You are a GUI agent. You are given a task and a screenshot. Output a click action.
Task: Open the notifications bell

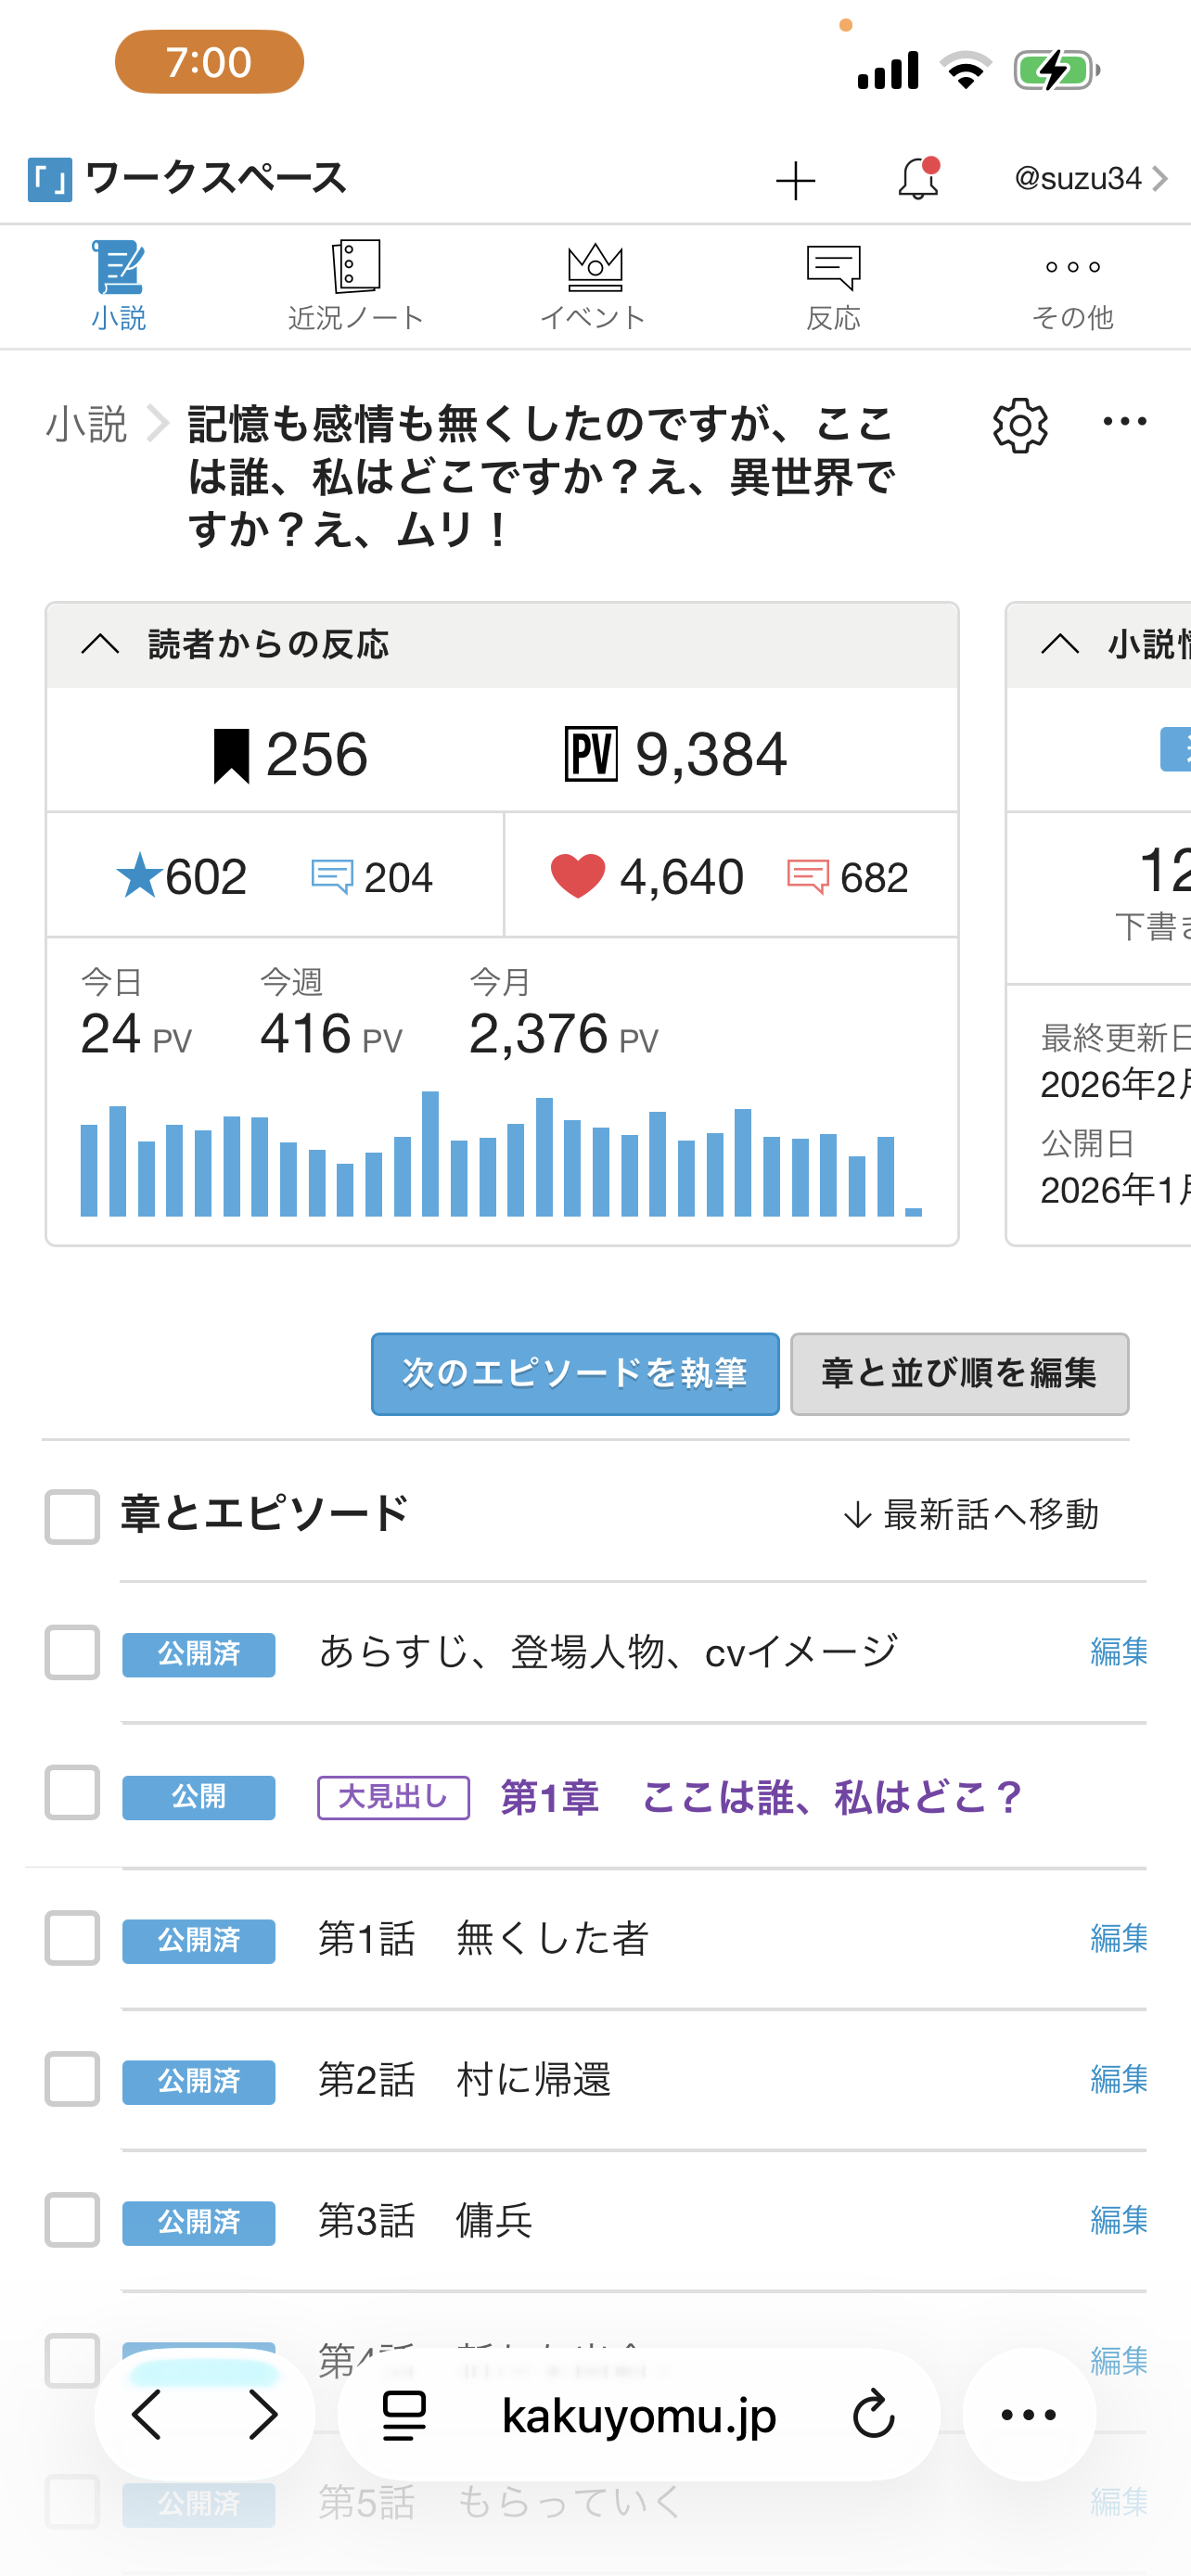click(917, 180)
